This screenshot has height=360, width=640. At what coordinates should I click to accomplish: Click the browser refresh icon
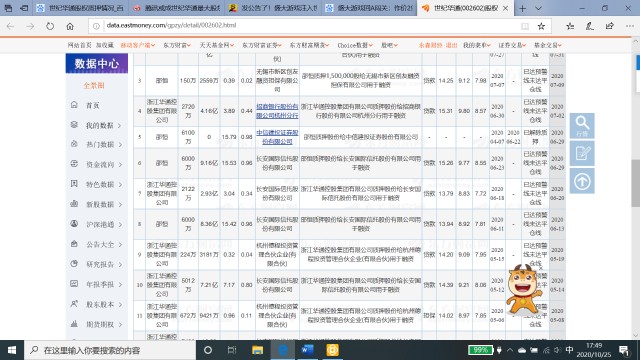pos(50,26)
